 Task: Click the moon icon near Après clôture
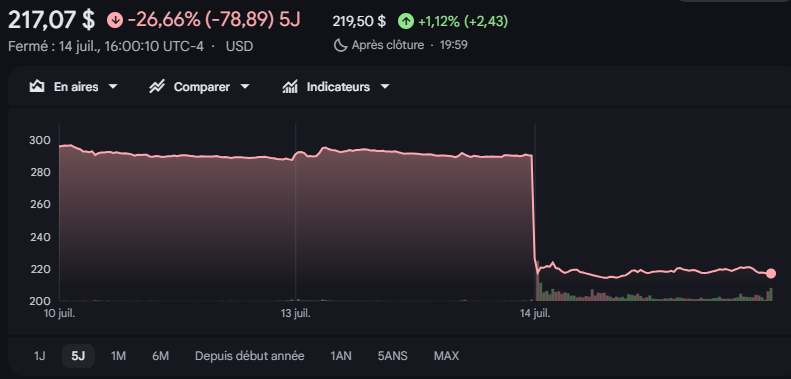coord(341,45)
